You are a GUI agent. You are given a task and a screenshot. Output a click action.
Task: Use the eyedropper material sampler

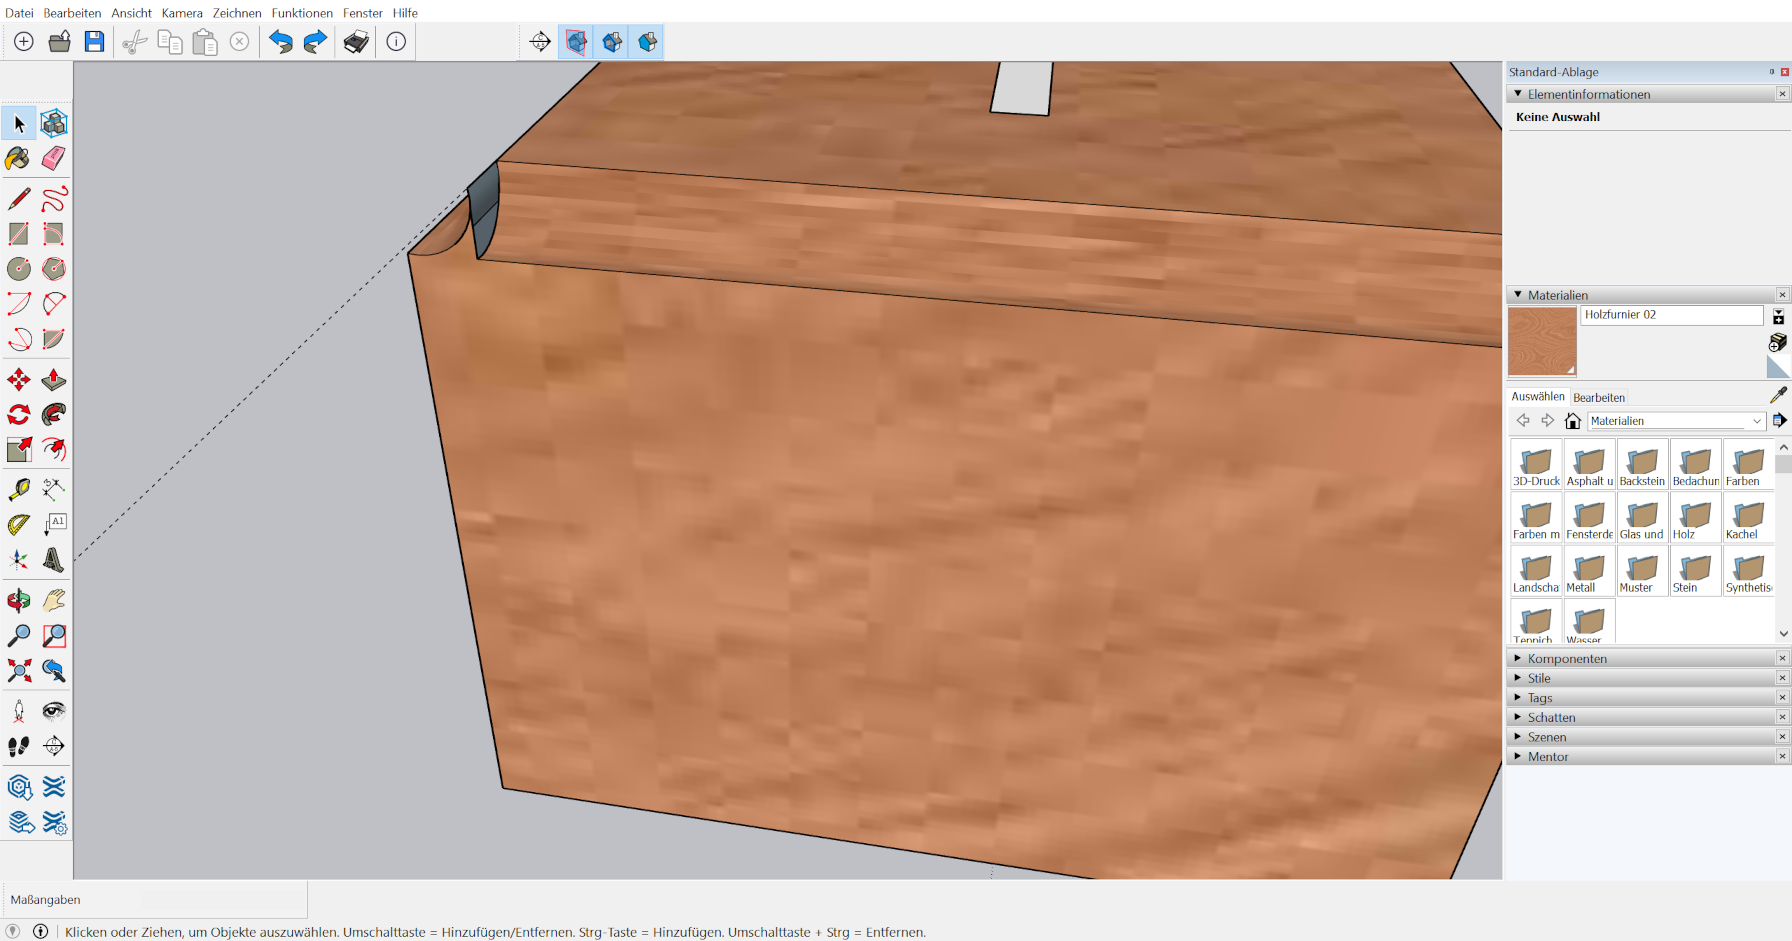pos(1777,396)
